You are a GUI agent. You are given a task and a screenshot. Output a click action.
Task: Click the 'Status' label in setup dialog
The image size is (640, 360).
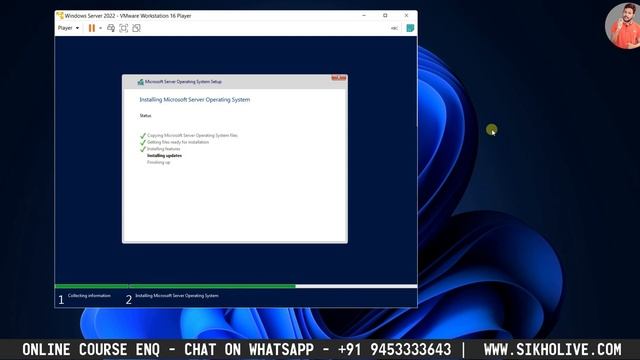145,116
